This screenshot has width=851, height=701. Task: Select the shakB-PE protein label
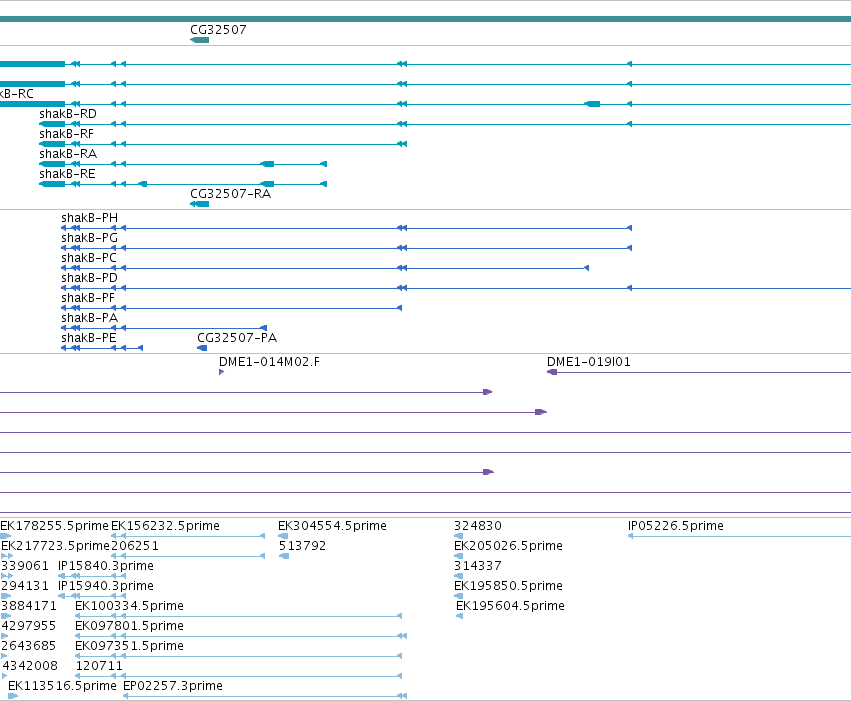tap(88, 339)
